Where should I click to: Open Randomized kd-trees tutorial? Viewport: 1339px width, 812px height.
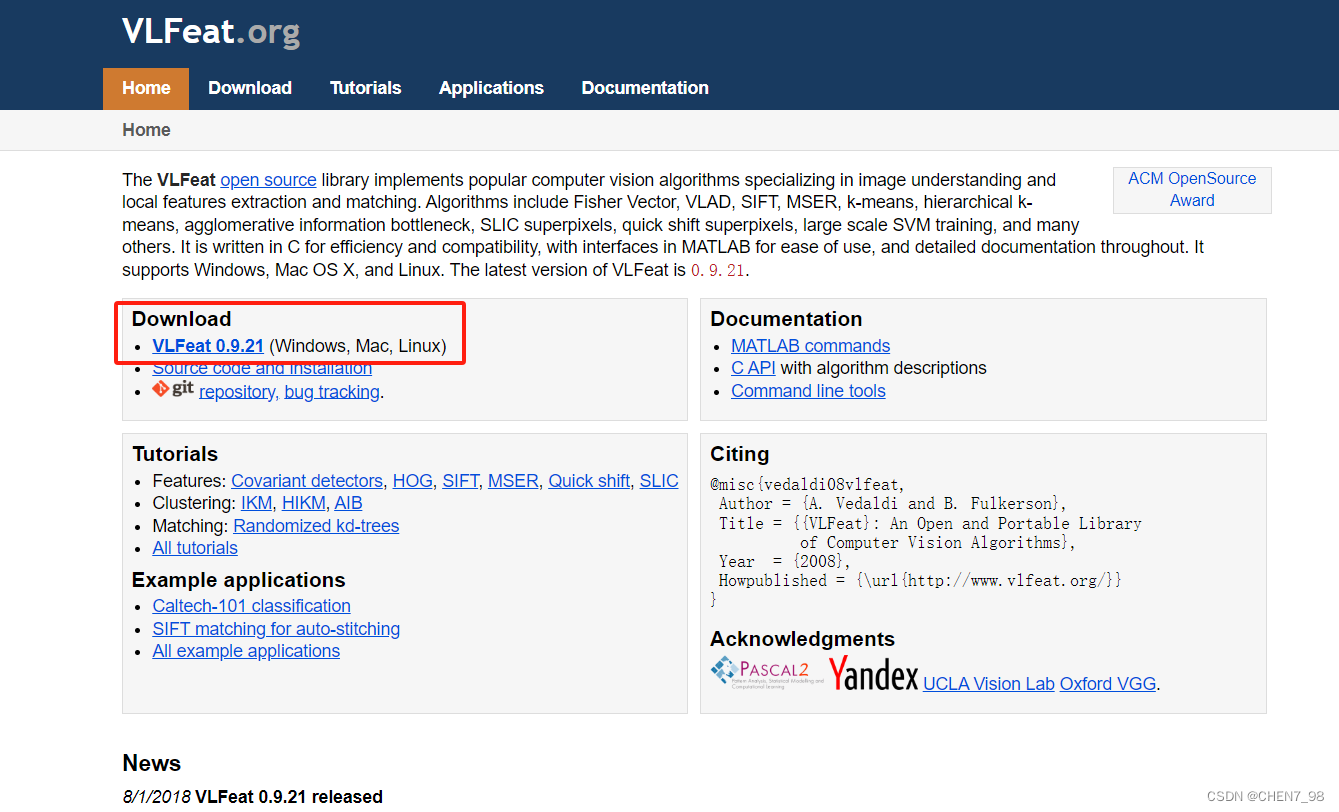(x=316, y=526)
